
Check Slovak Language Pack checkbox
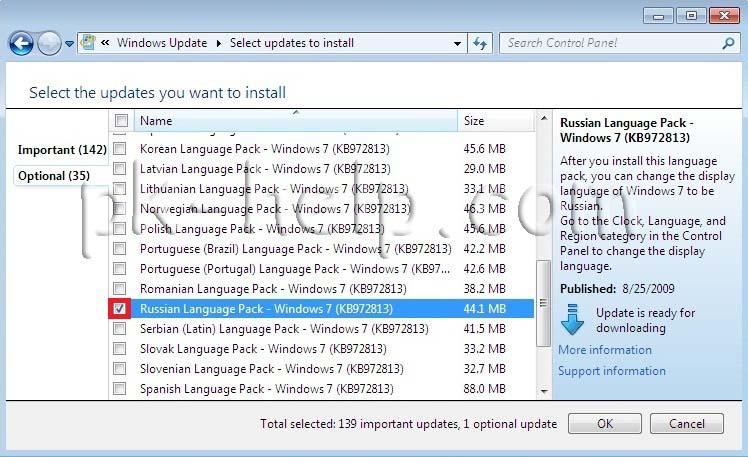120,349
